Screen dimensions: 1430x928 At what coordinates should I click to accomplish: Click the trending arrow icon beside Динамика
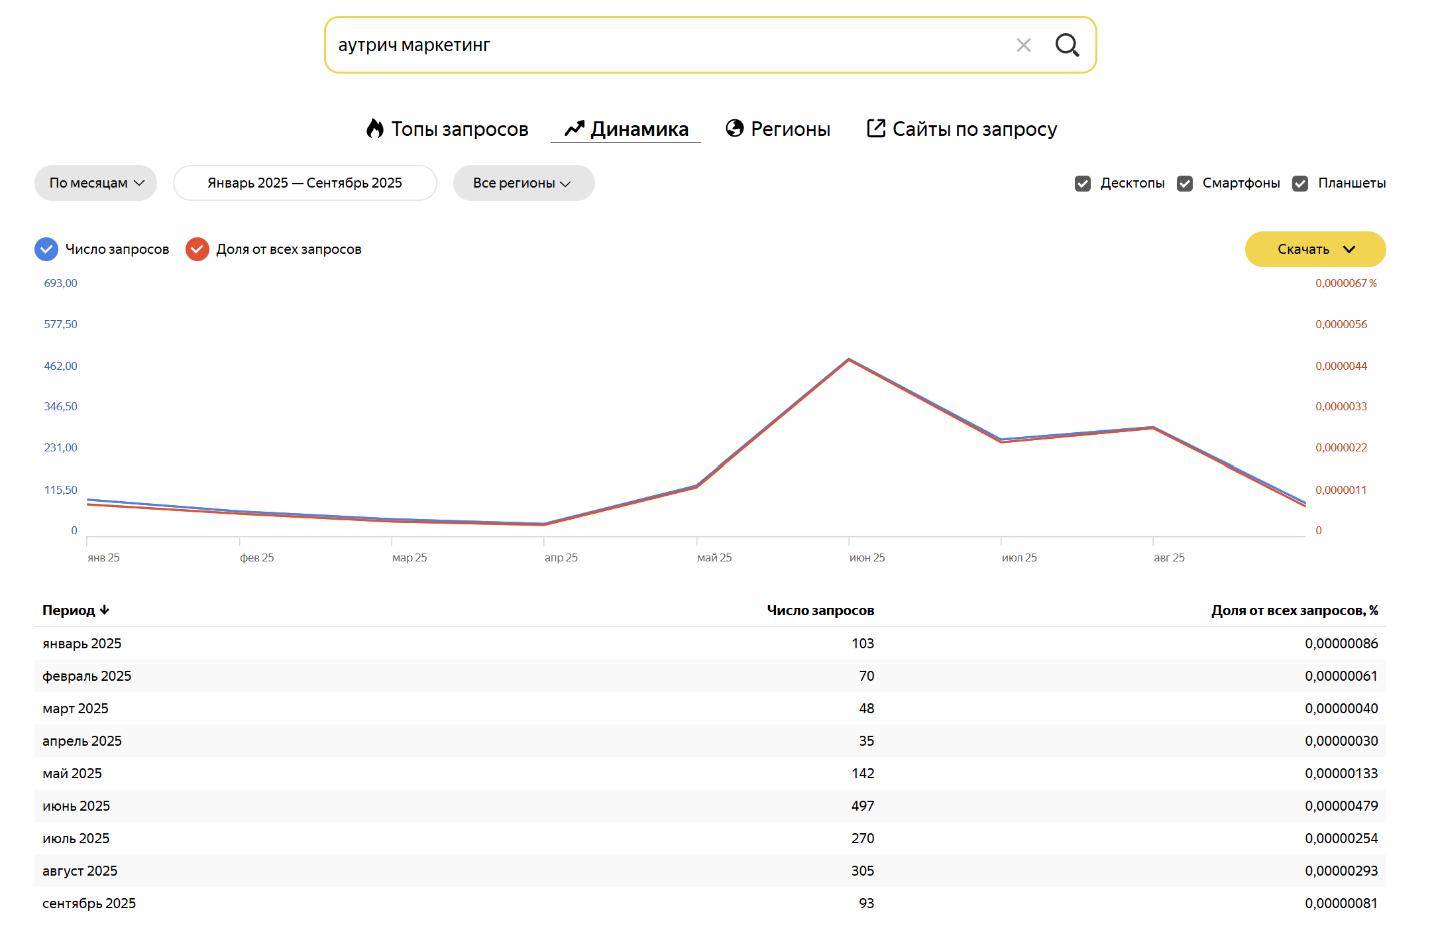(574, 129)
